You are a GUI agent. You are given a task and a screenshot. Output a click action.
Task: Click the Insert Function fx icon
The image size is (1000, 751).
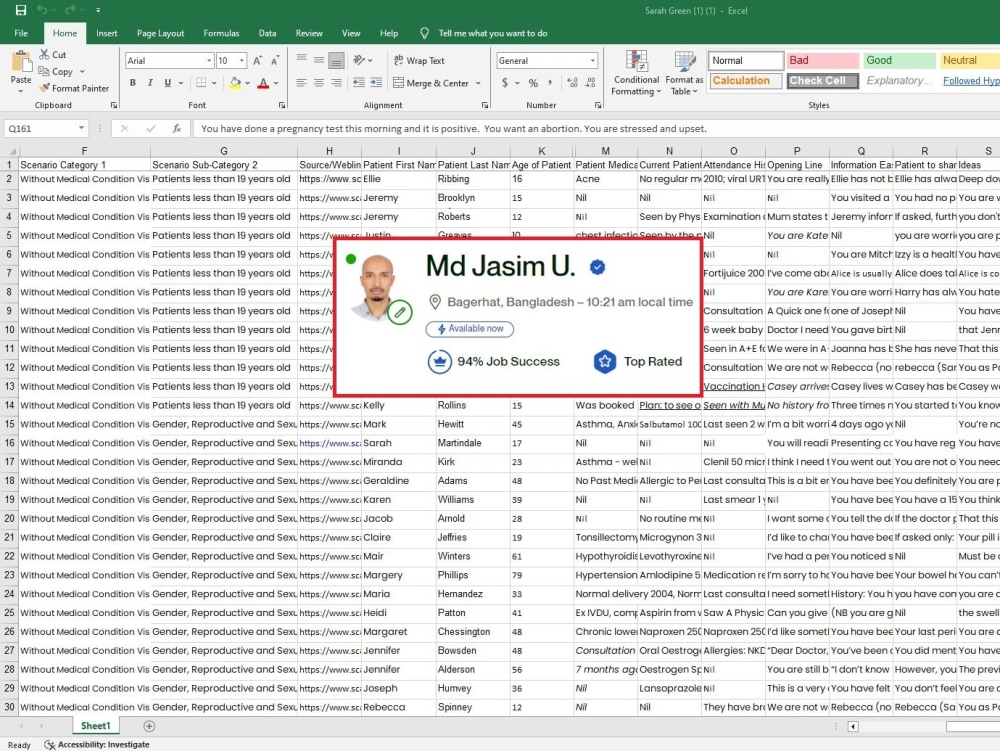(x=177, y=128)
